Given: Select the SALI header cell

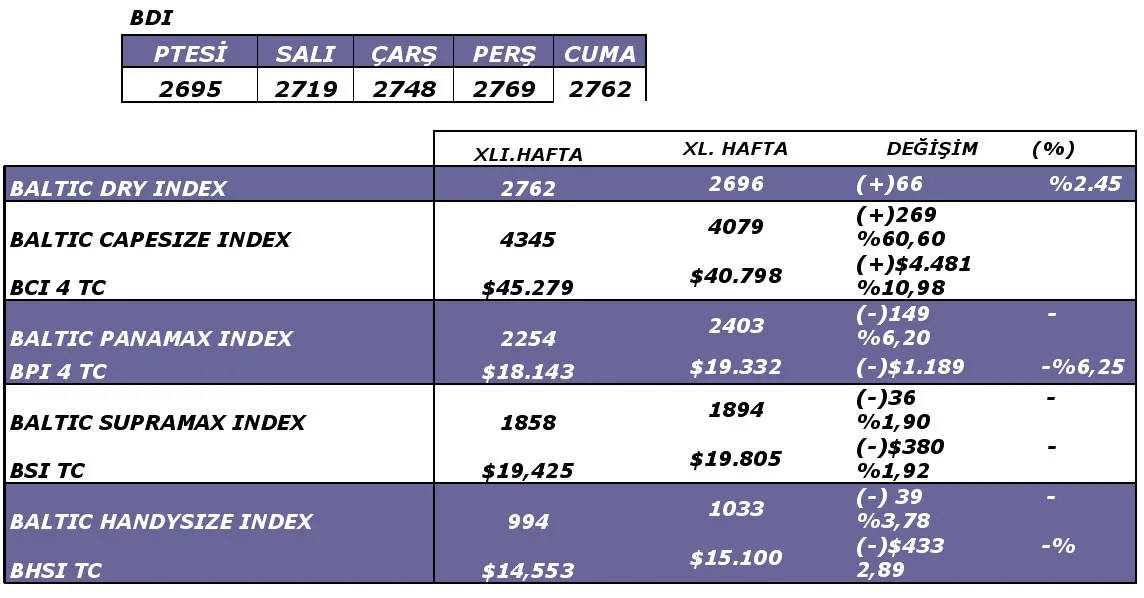Looking at the screenshot, I should (x=305, y=53).
